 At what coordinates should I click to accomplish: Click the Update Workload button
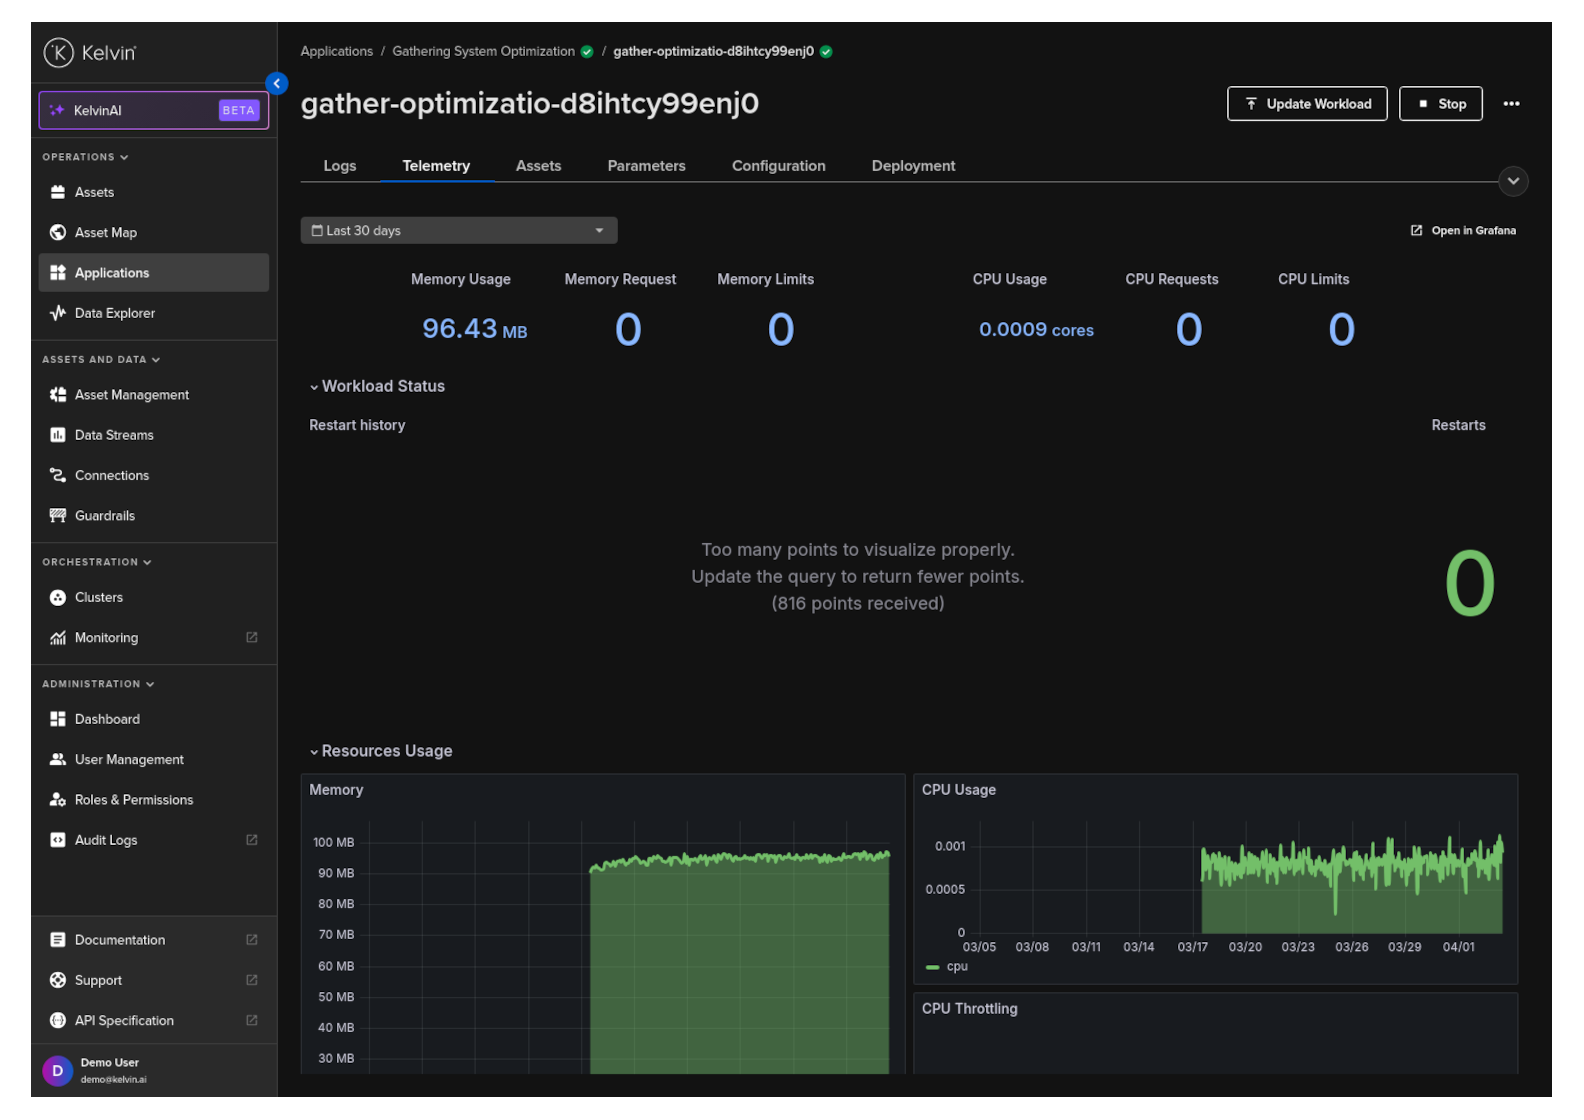pyautogui.click(x=1306, y=104)
